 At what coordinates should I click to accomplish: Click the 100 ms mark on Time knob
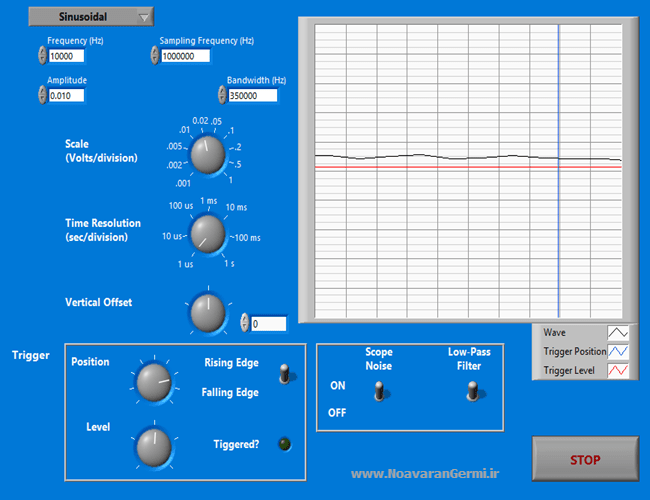click(247, 238)
